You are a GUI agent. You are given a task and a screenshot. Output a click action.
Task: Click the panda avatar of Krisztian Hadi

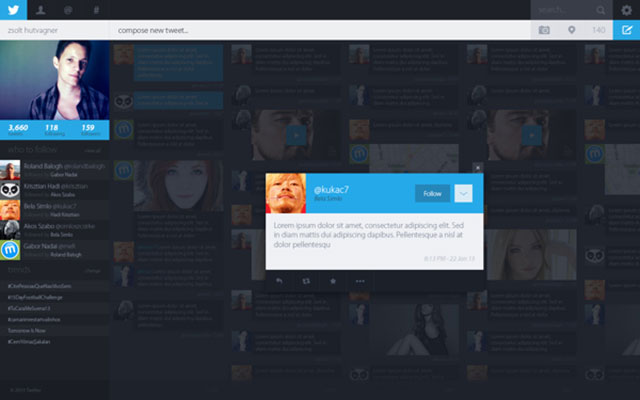coord(10,190)
